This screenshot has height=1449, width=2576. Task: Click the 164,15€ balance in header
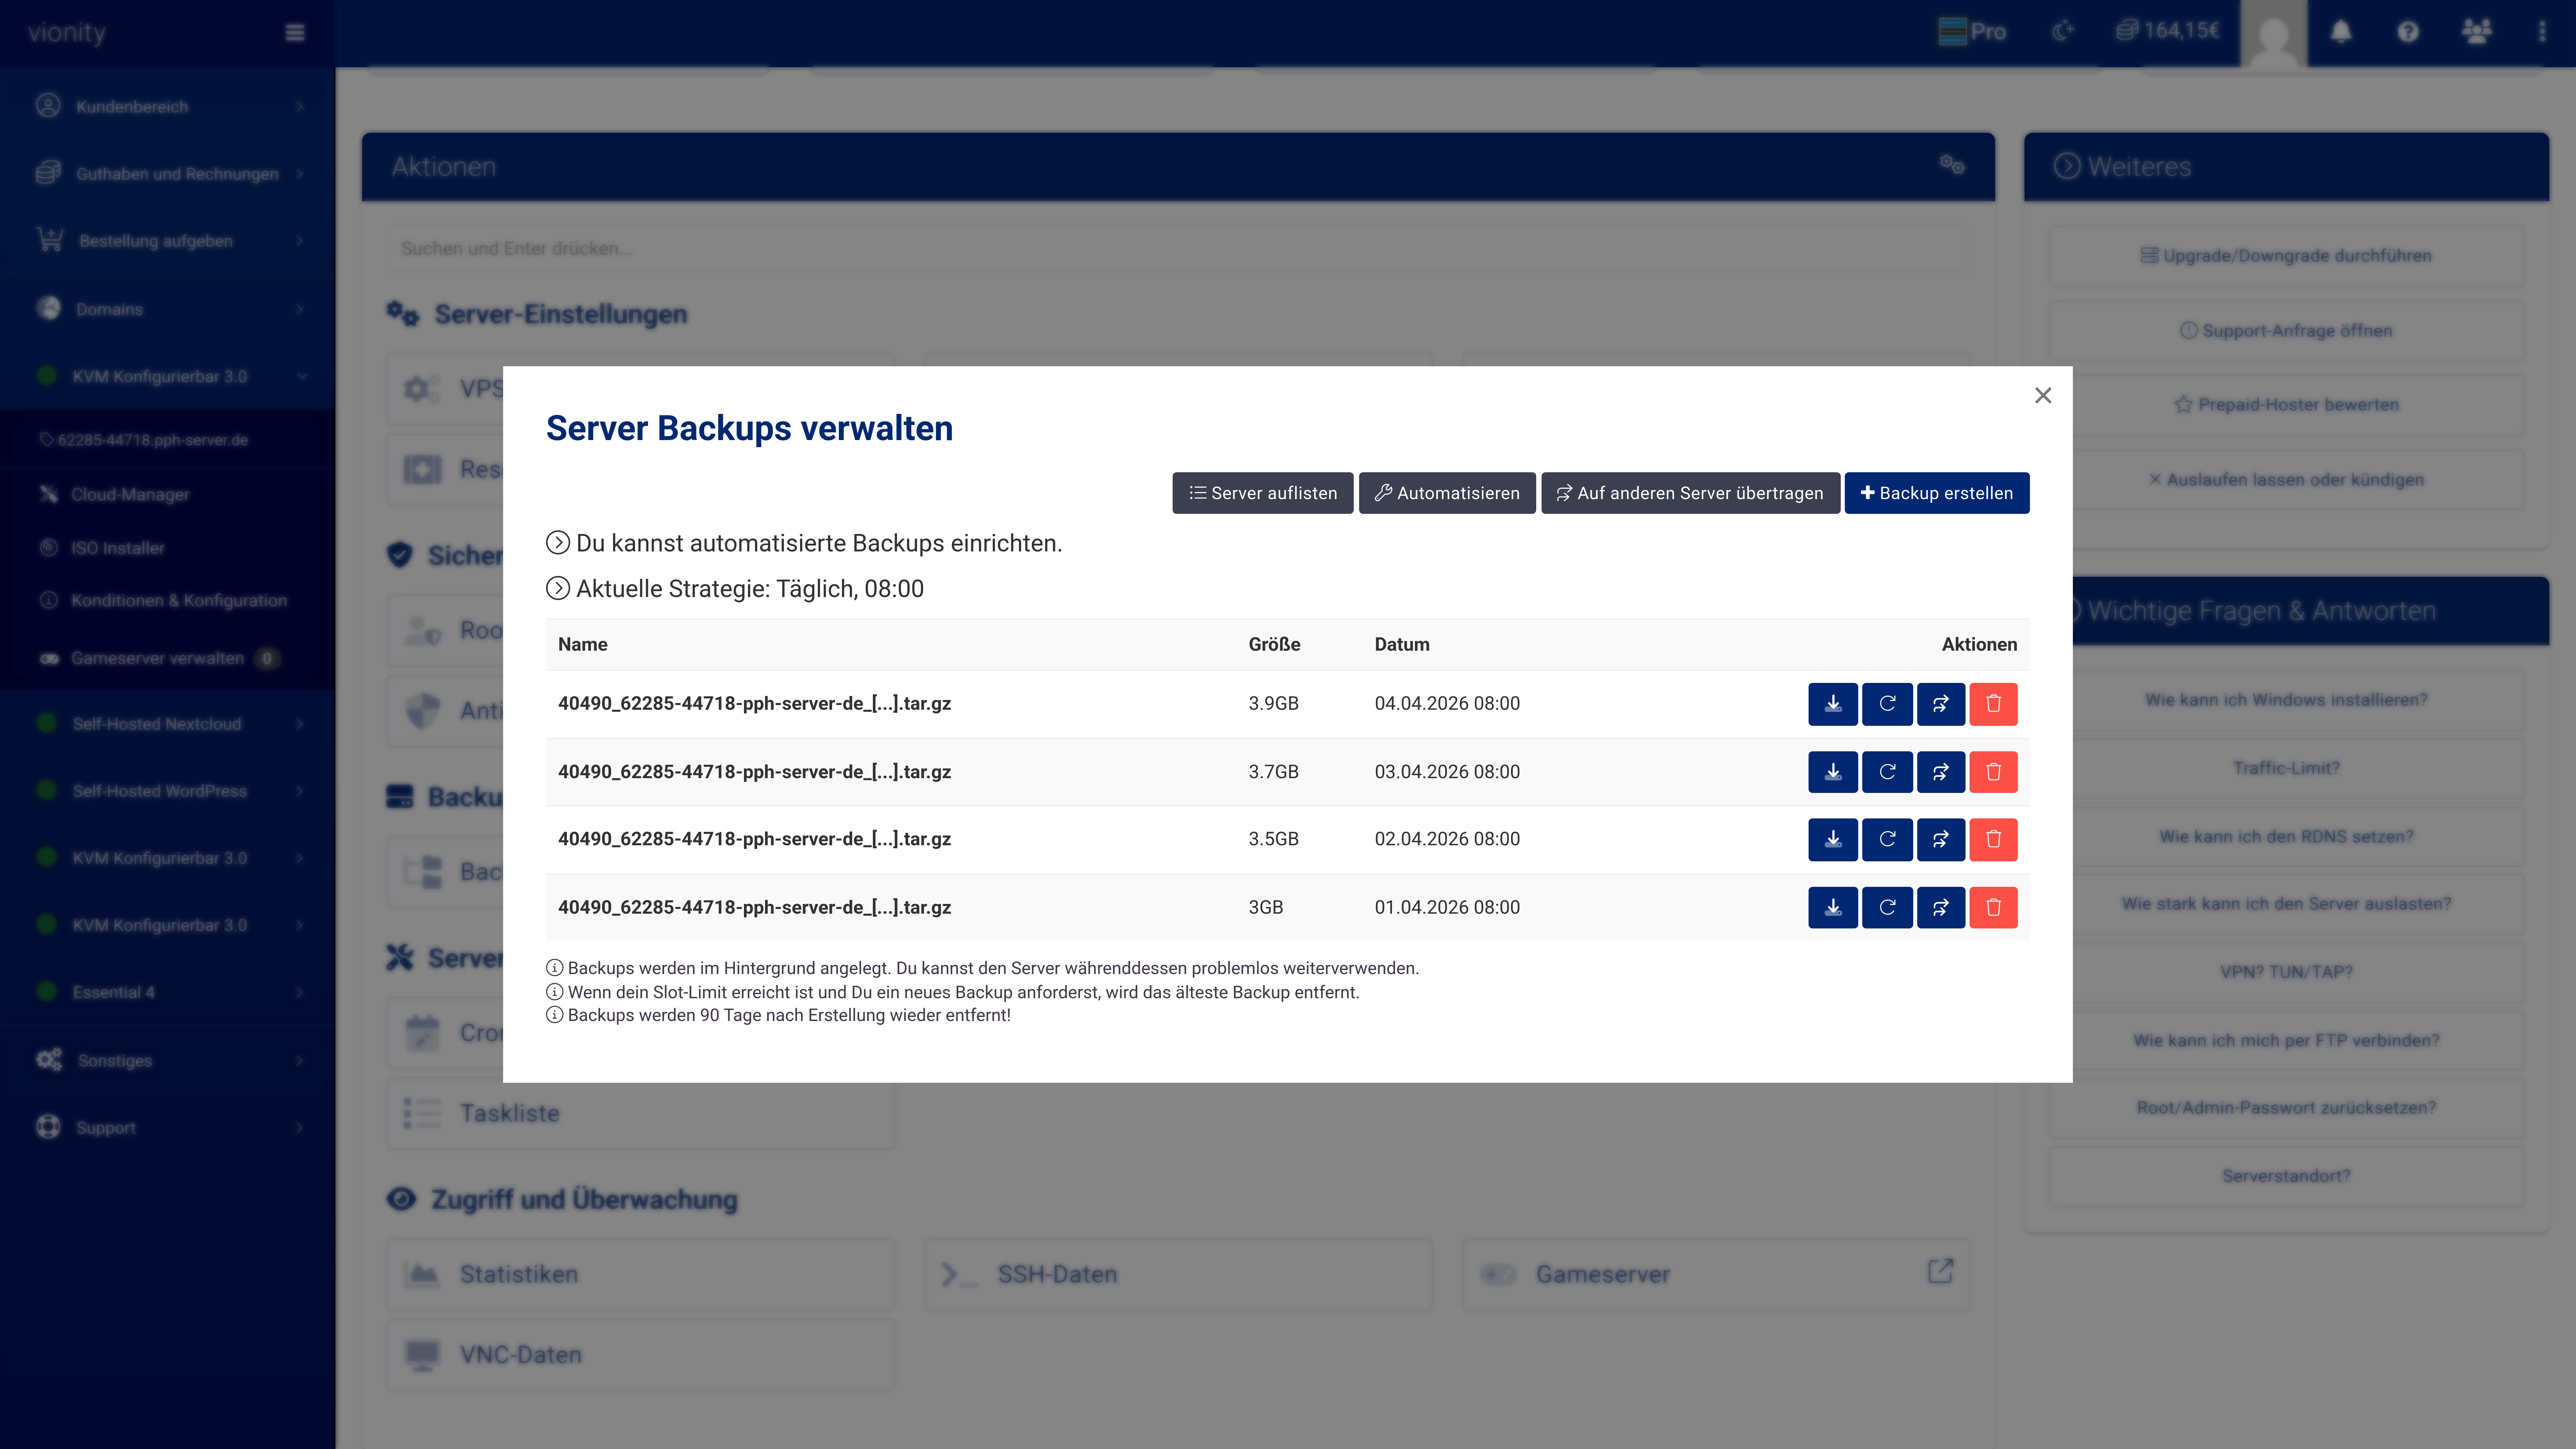click(2168, 31)
